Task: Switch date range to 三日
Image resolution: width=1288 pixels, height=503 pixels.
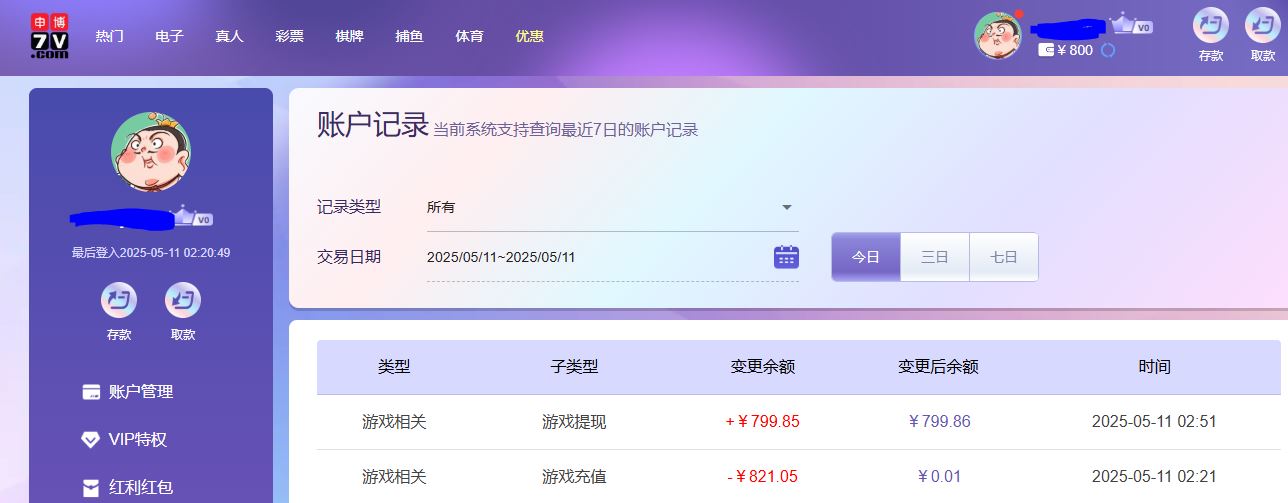Action: 934,257
